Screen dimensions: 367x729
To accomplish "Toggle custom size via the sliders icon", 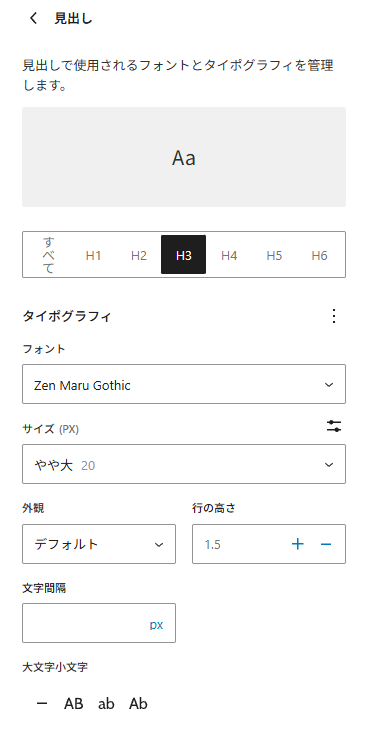I will pos(334,426).
